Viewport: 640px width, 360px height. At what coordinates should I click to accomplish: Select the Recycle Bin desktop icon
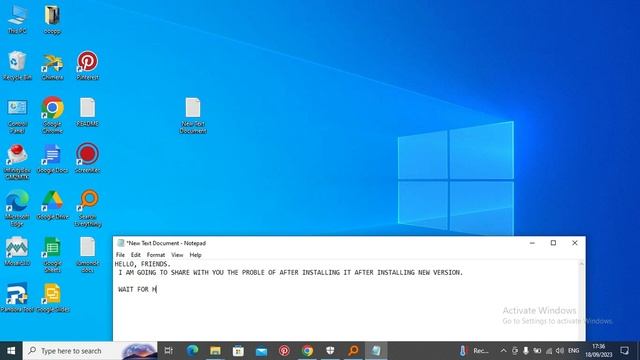17,65
